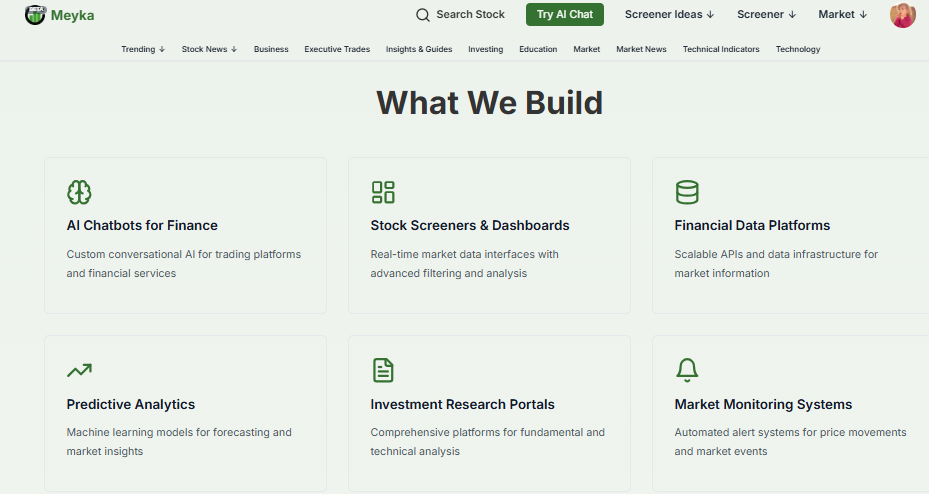This screenshot has height=494, width=929.
Task: Click the Investment Research Portals heading
Action: click(x=462, y=405)
